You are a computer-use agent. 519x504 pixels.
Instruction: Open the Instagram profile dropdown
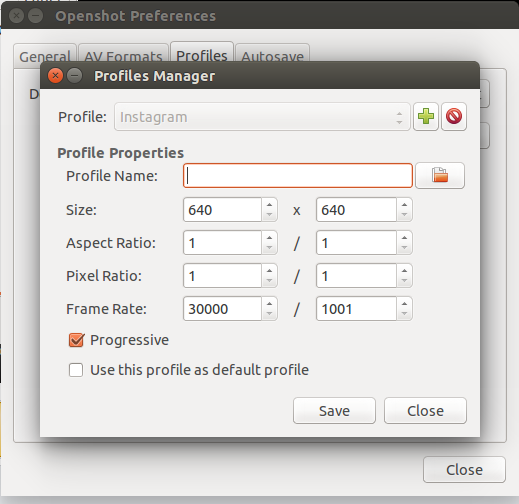262,117
